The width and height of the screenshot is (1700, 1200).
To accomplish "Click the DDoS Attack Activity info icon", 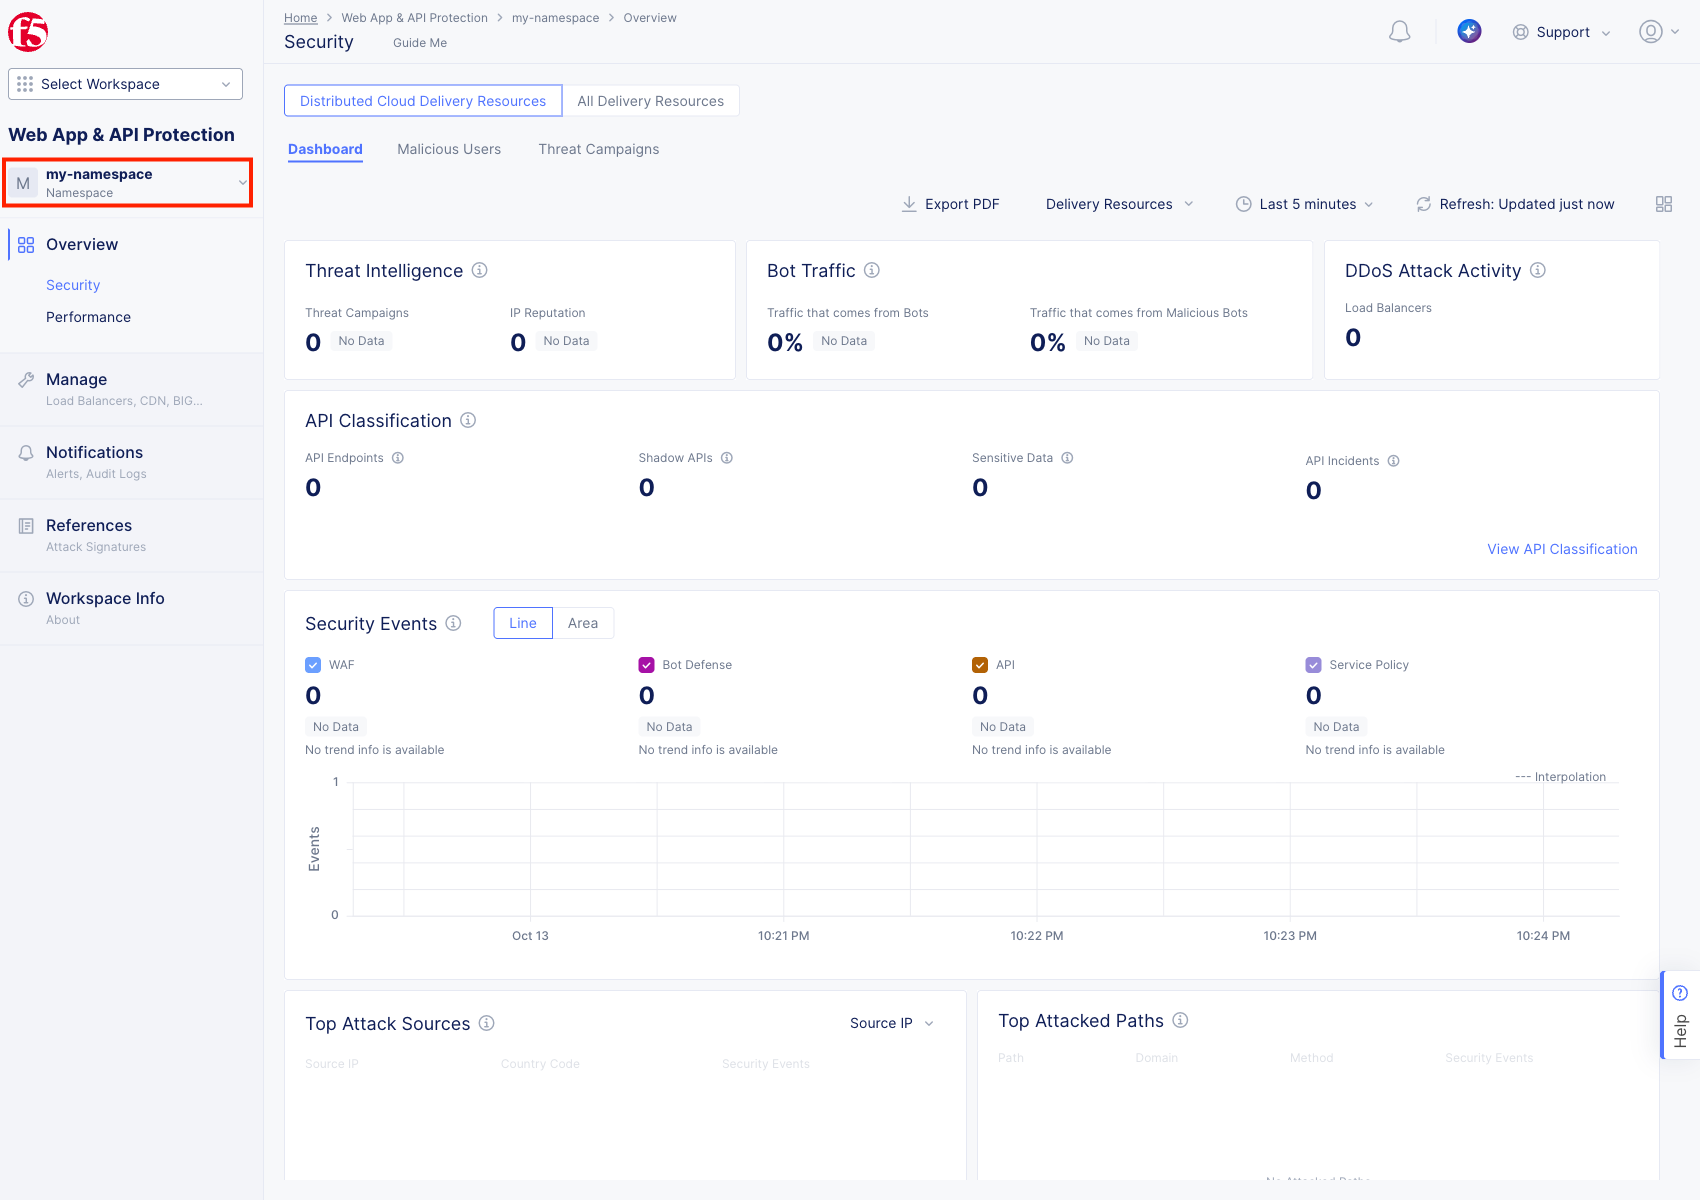I will (1538, 270).
